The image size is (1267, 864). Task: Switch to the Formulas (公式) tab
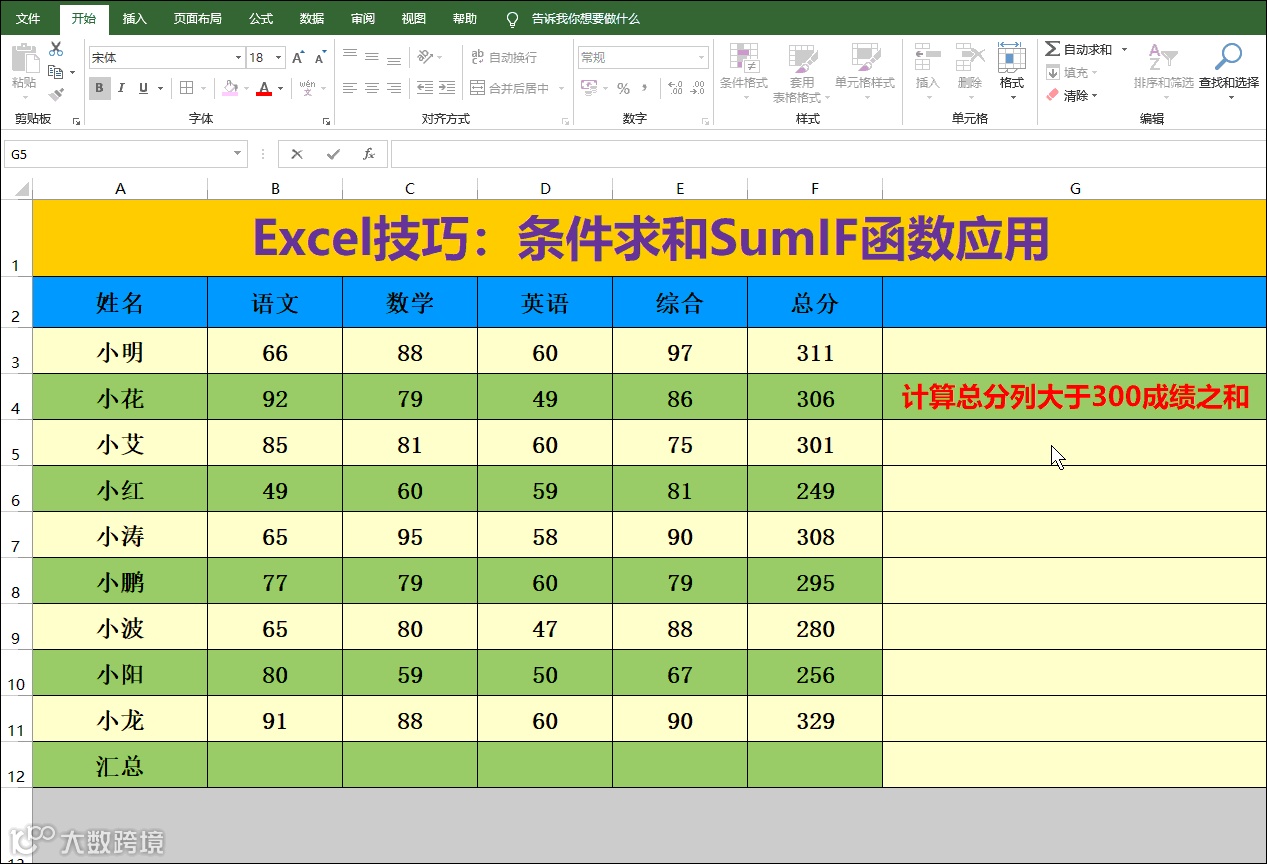coord(261,18)
